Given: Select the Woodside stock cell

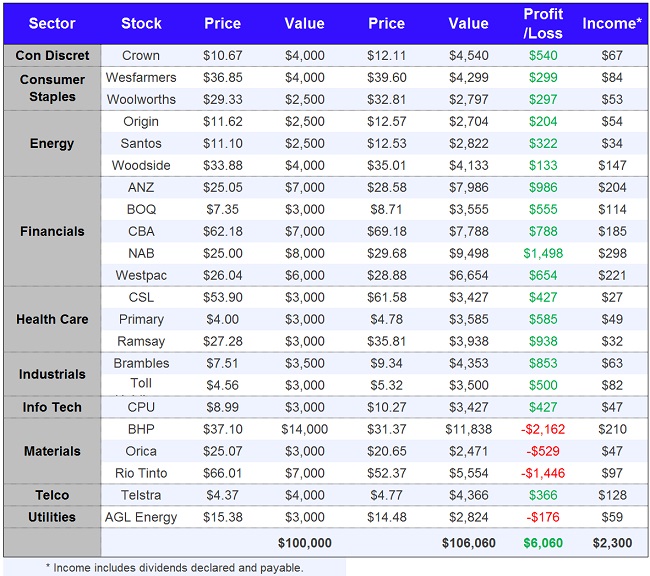Looking at the screenshot, I should 141,165.
